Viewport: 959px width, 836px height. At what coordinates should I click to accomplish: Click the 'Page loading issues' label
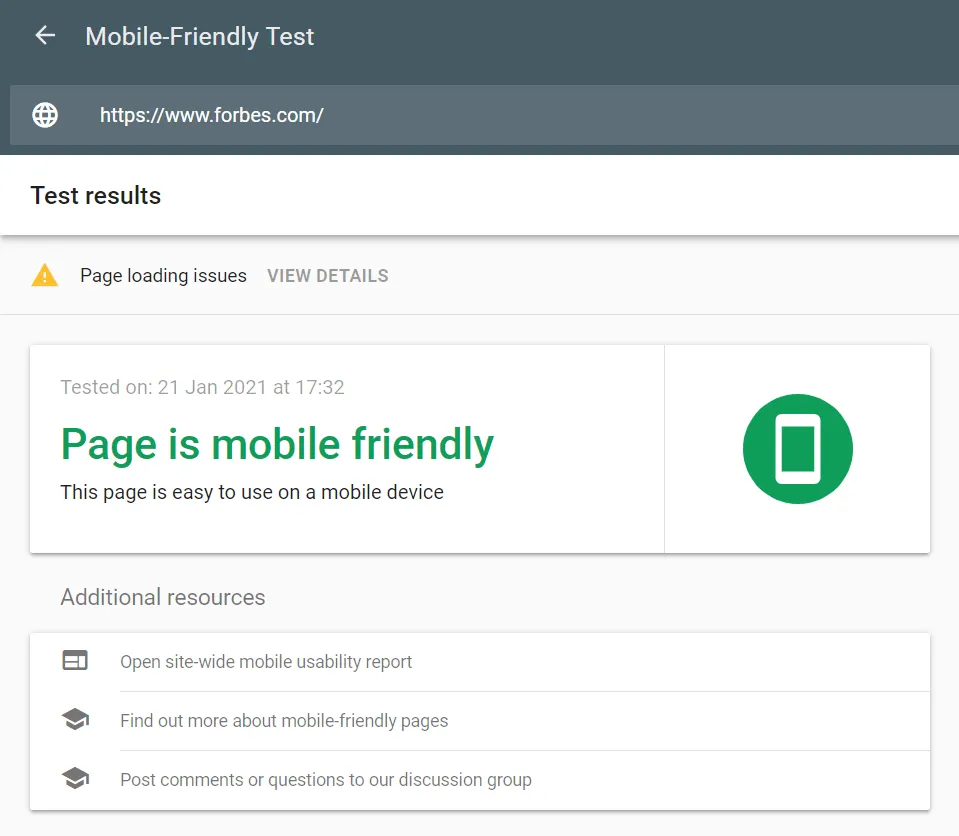tap(163, 276)
